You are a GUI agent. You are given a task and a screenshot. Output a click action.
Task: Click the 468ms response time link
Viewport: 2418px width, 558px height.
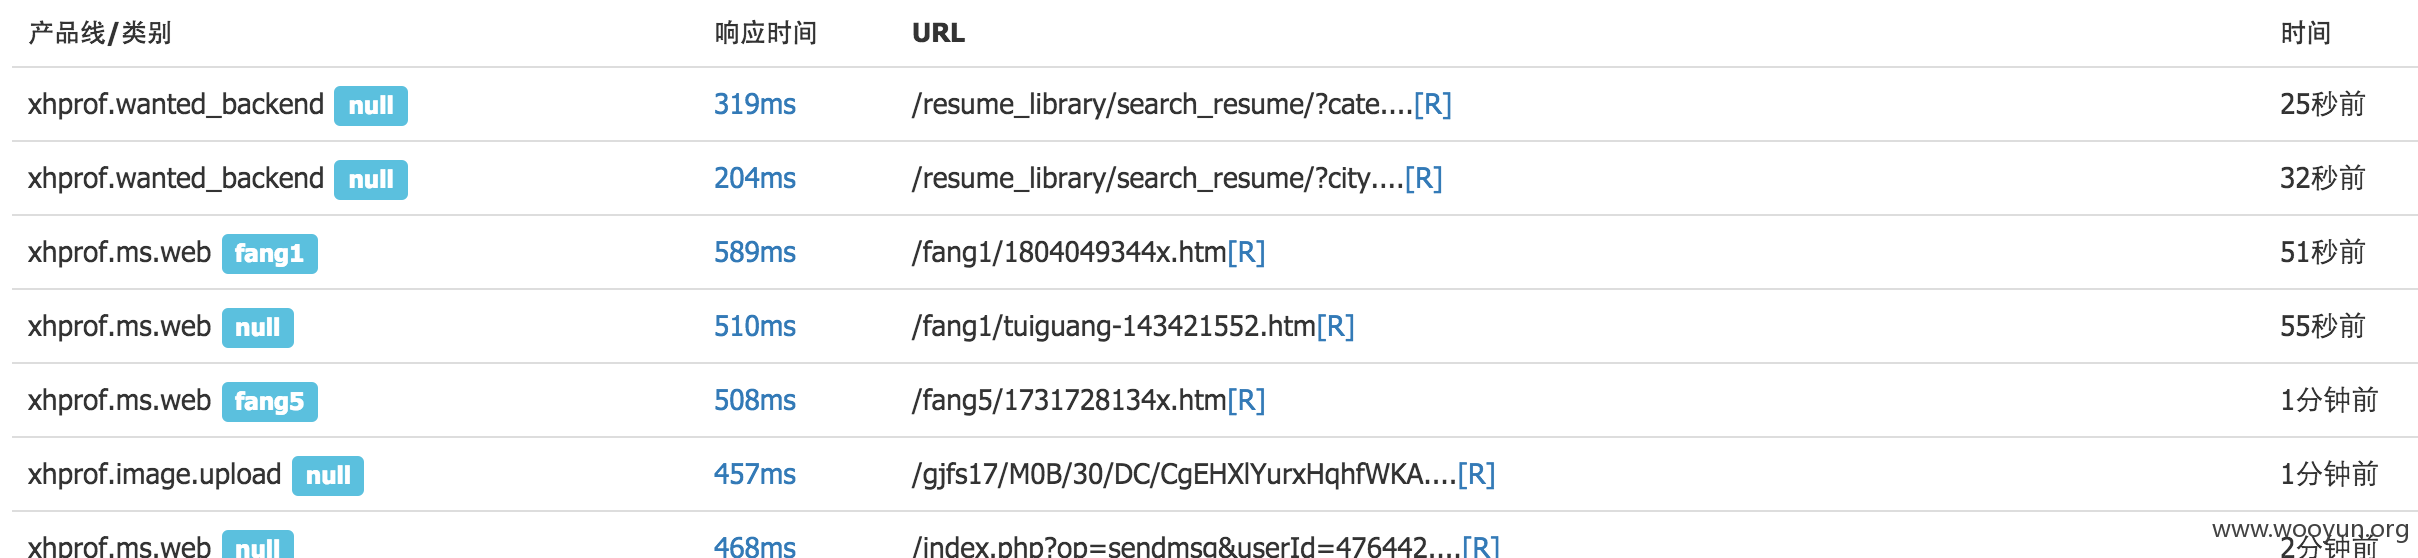(754, 545)
